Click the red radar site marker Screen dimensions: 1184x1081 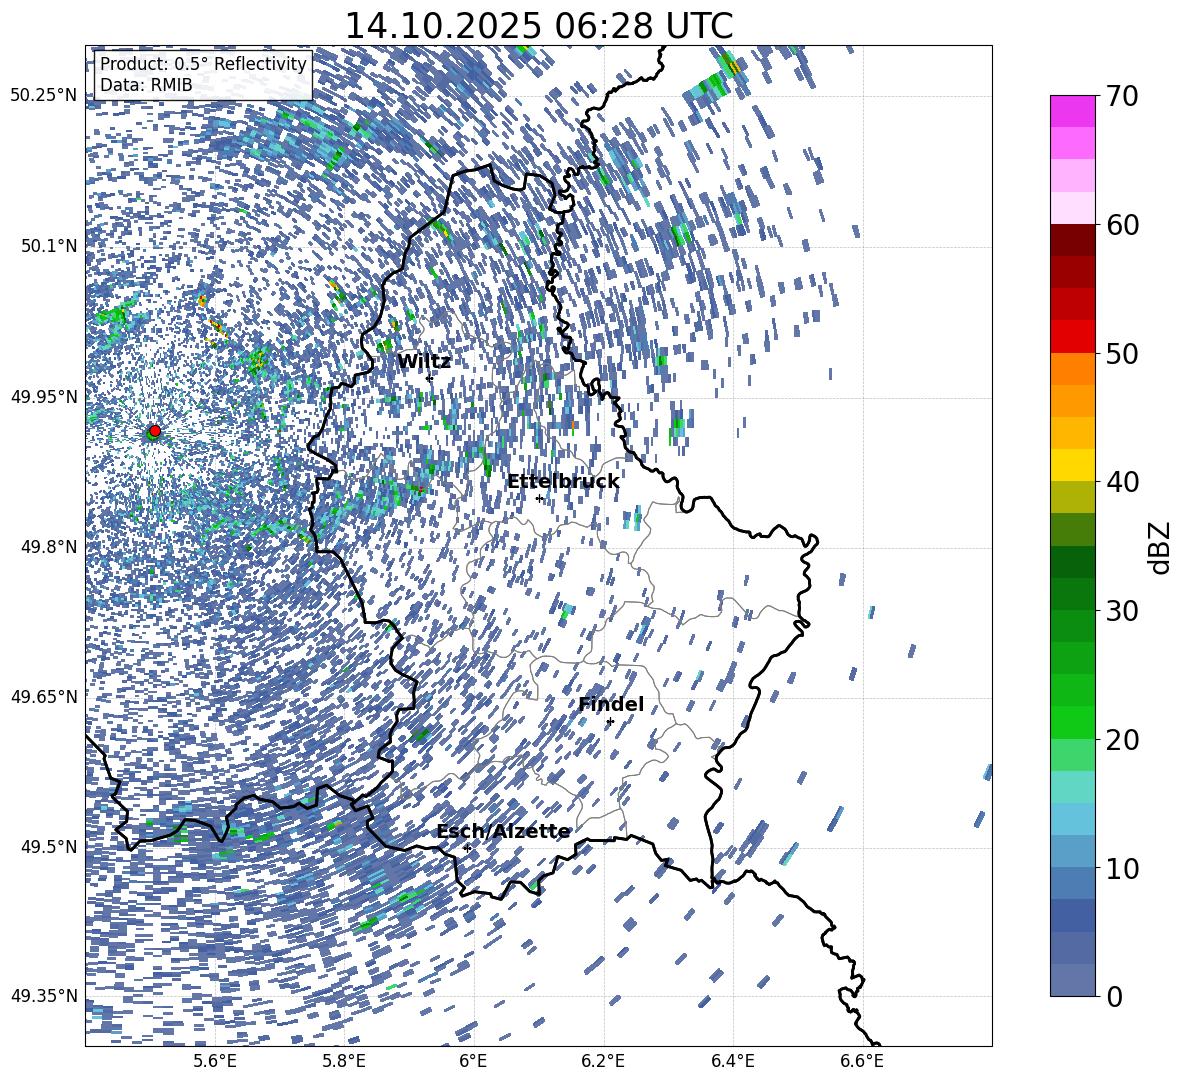[155, 430]
